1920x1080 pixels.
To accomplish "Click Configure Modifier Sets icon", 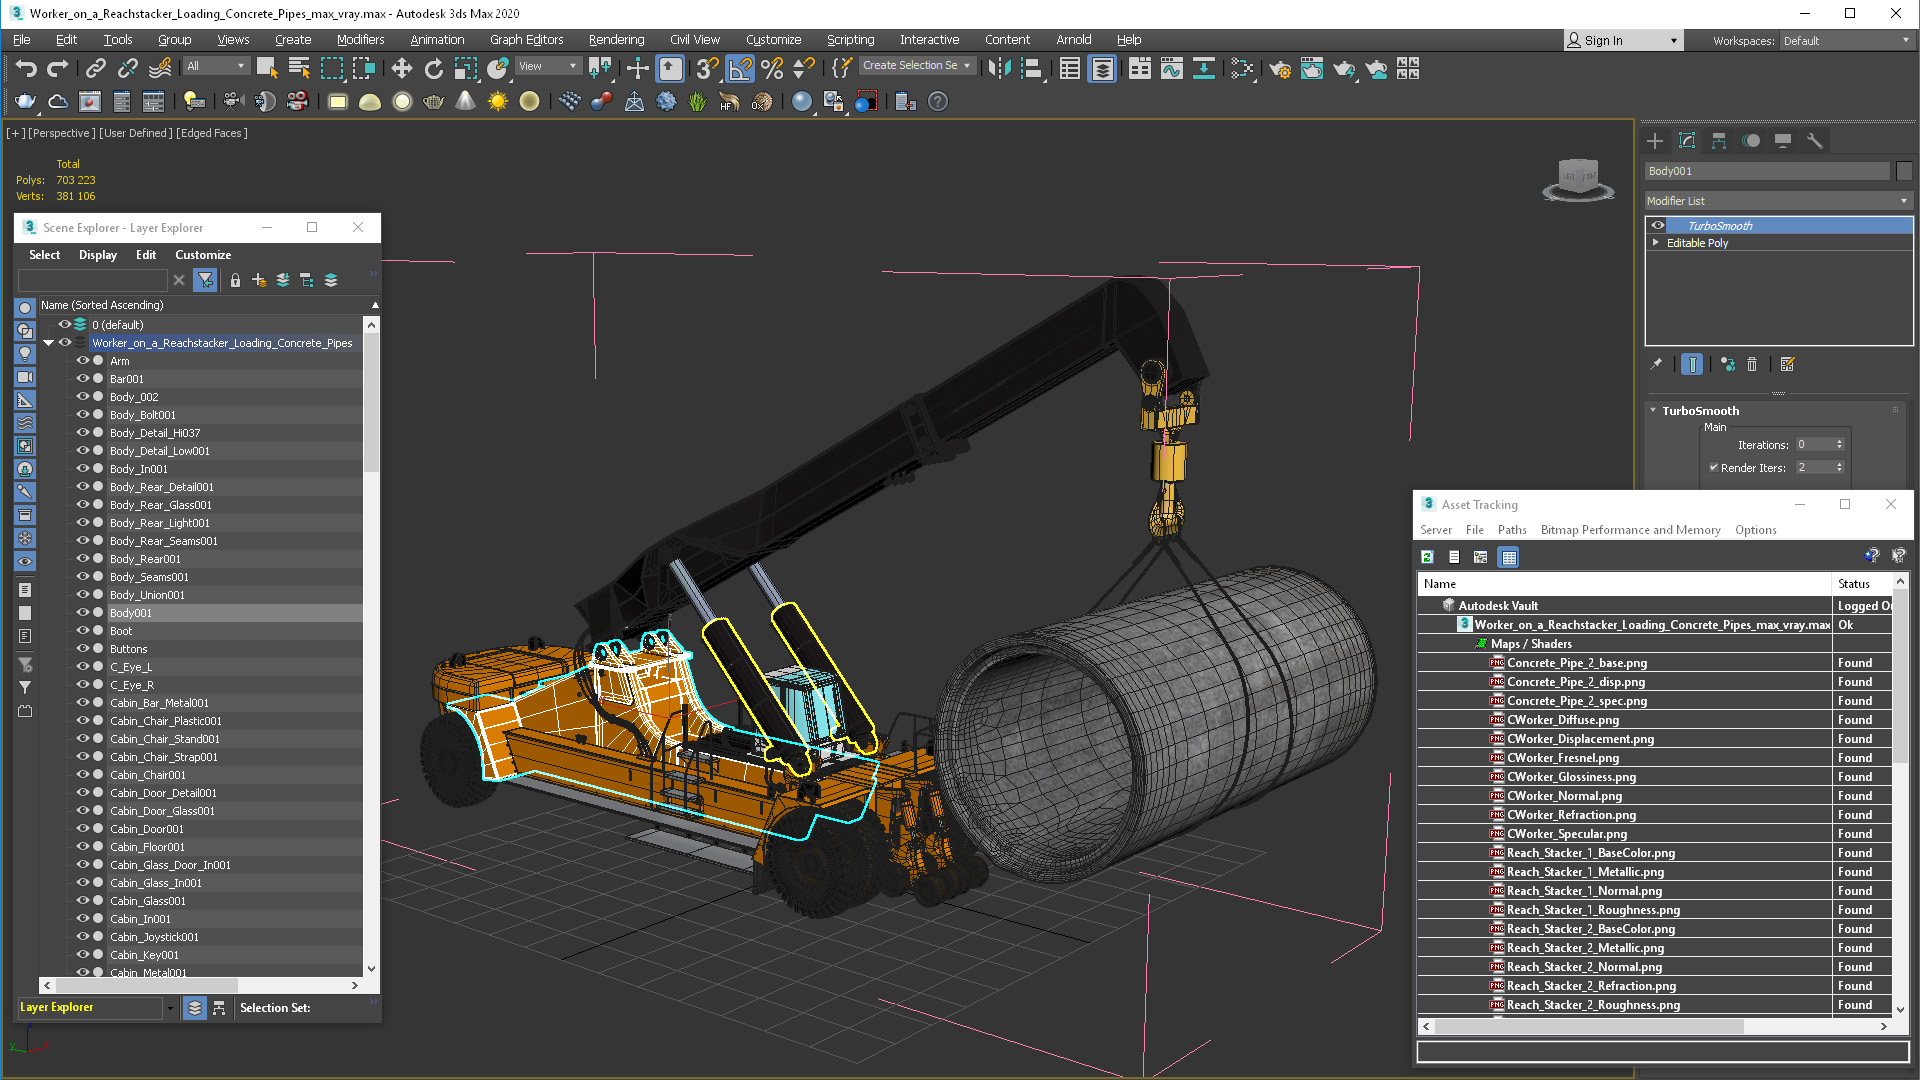I will coord(1788,364).
